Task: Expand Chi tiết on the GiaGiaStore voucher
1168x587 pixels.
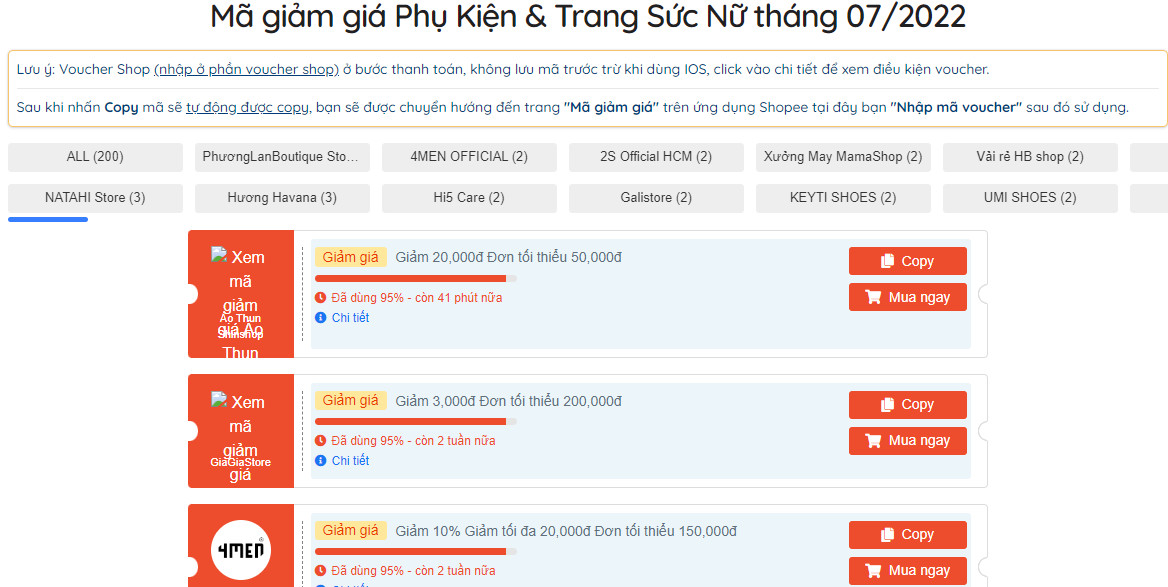Action: pos(350,461)
